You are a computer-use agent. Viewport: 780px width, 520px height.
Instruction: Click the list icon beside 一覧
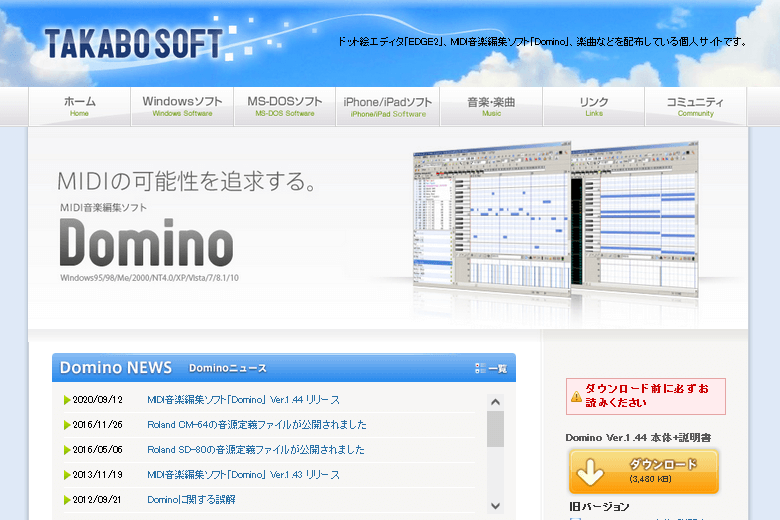click(480, 368)
